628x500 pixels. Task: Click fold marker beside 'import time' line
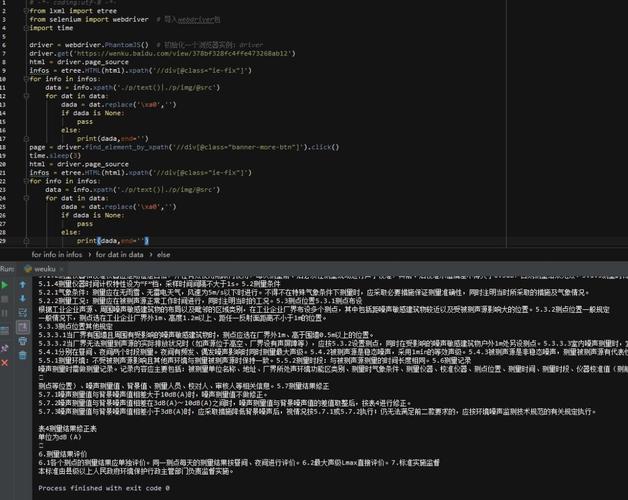coord(26,28)
